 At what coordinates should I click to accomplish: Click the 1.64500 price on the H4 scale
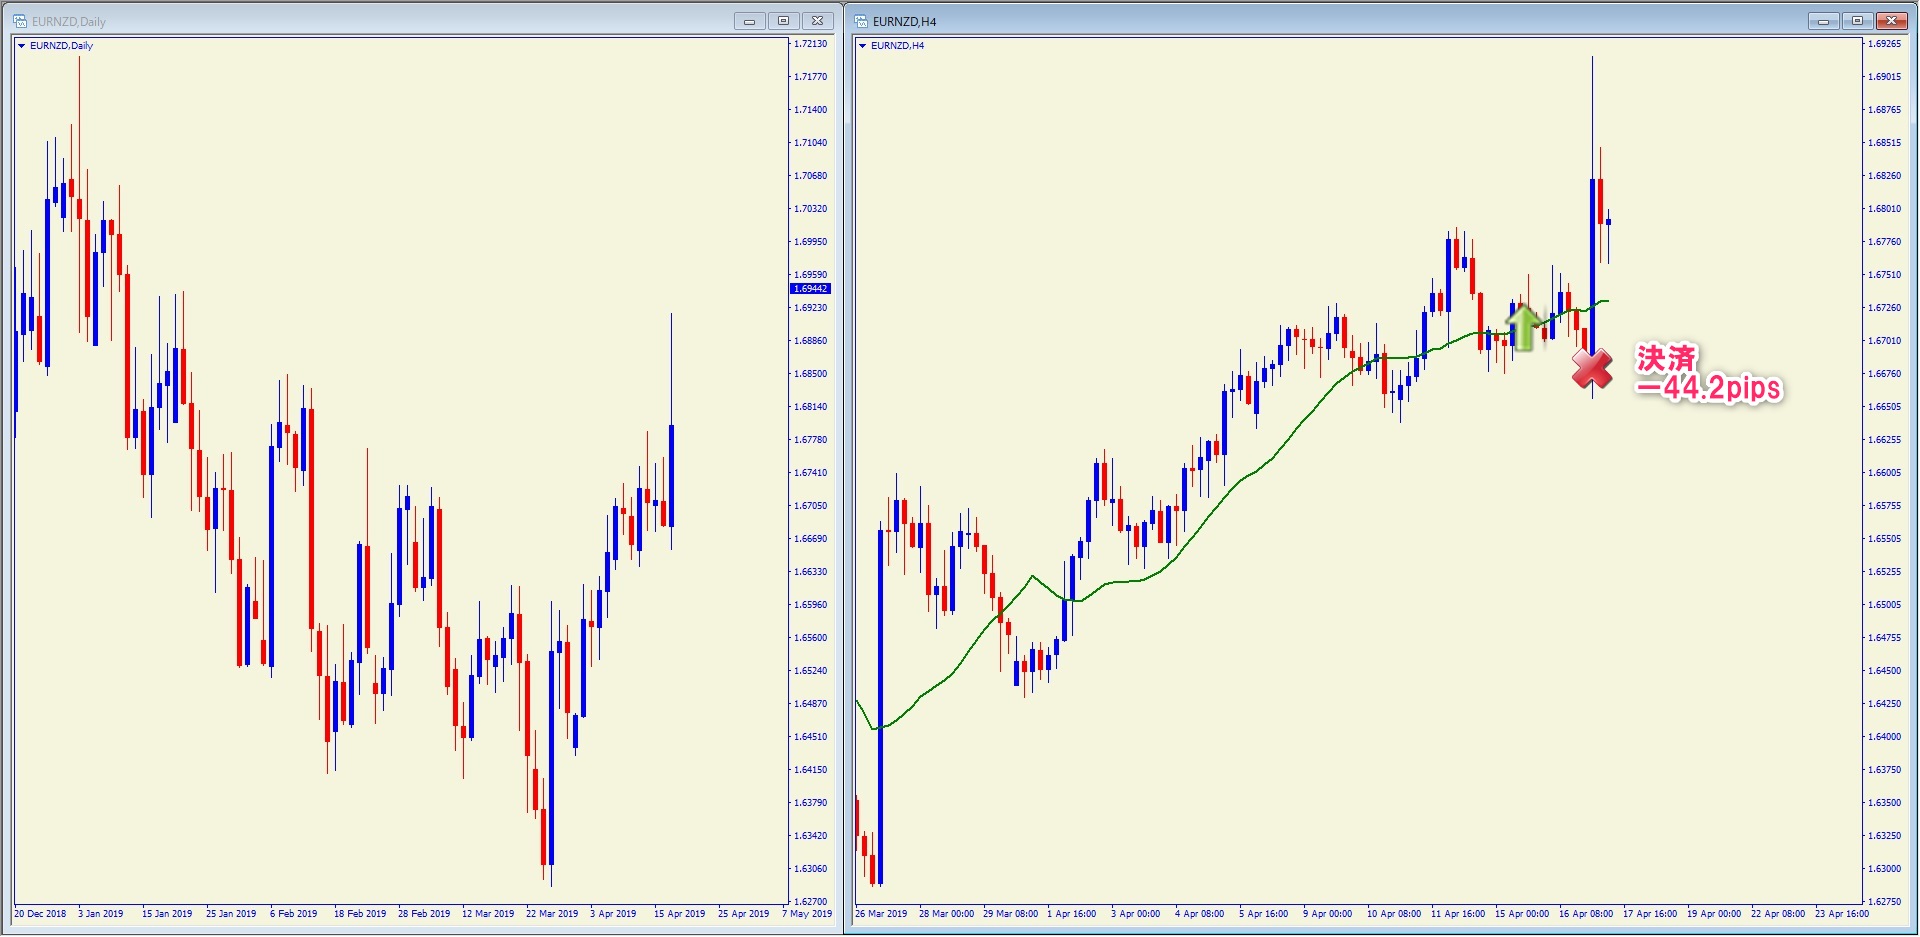[1885, 671]
